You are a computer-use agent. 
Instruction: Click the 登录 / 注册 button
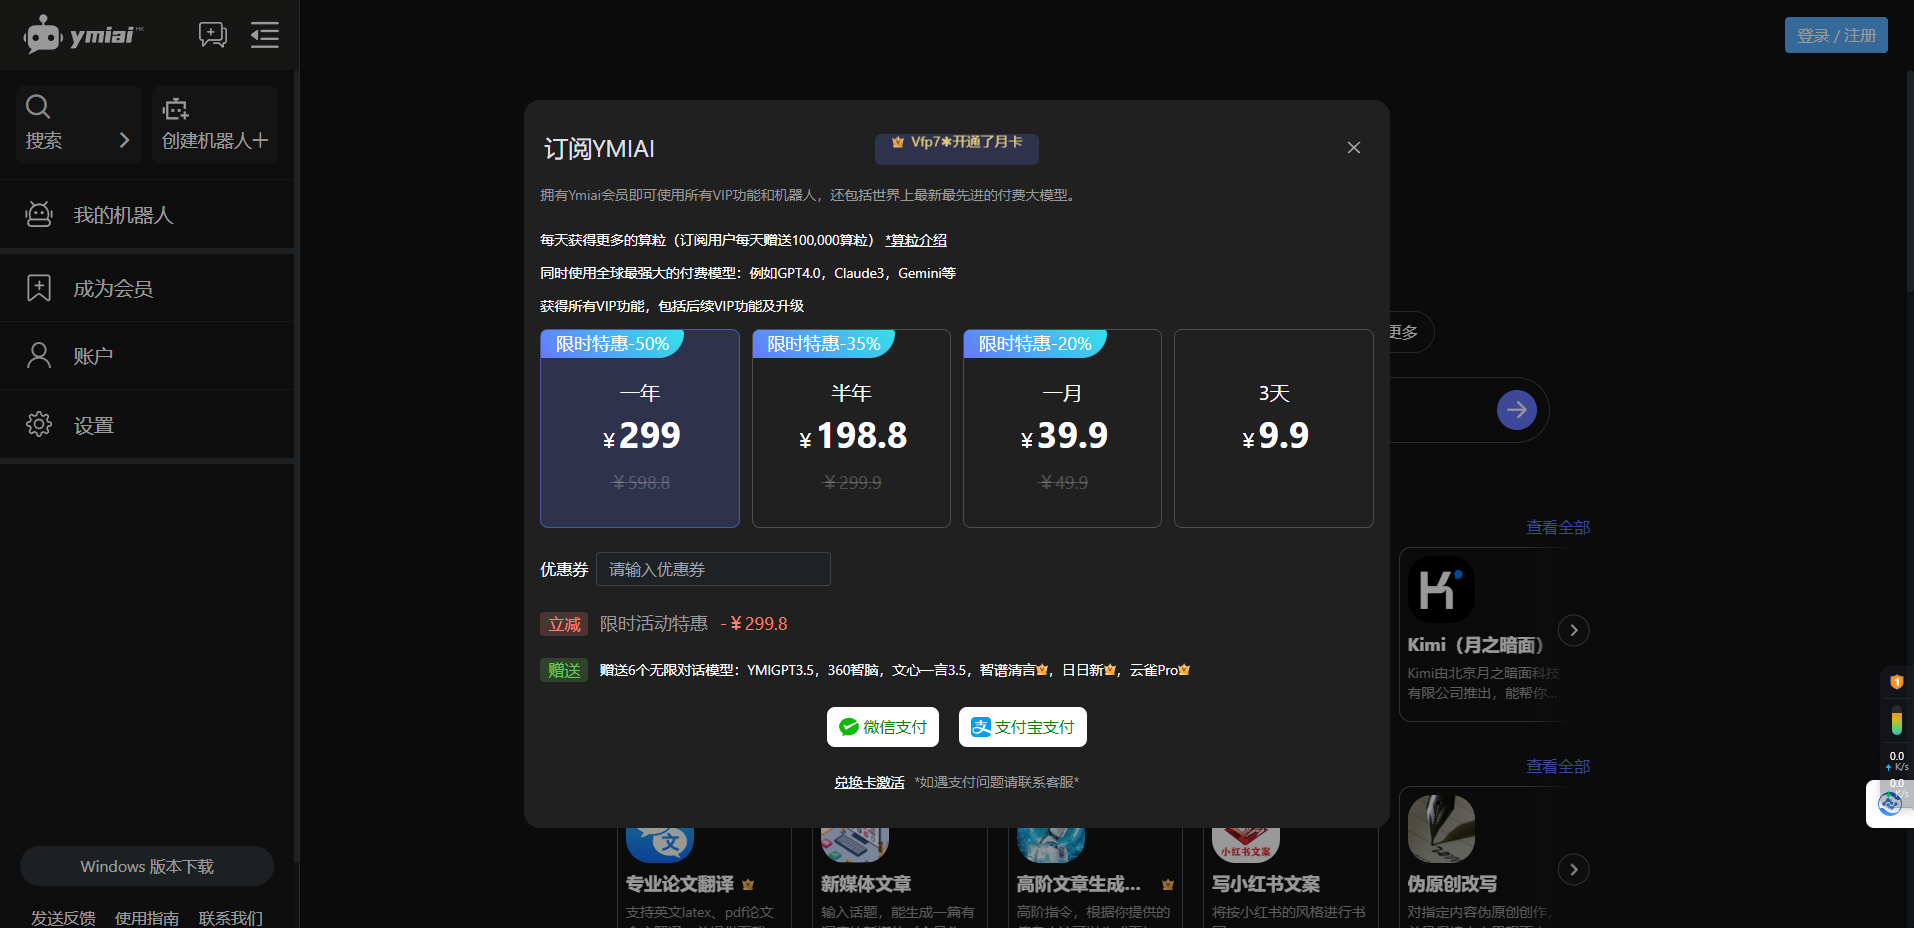point(1835,34)
